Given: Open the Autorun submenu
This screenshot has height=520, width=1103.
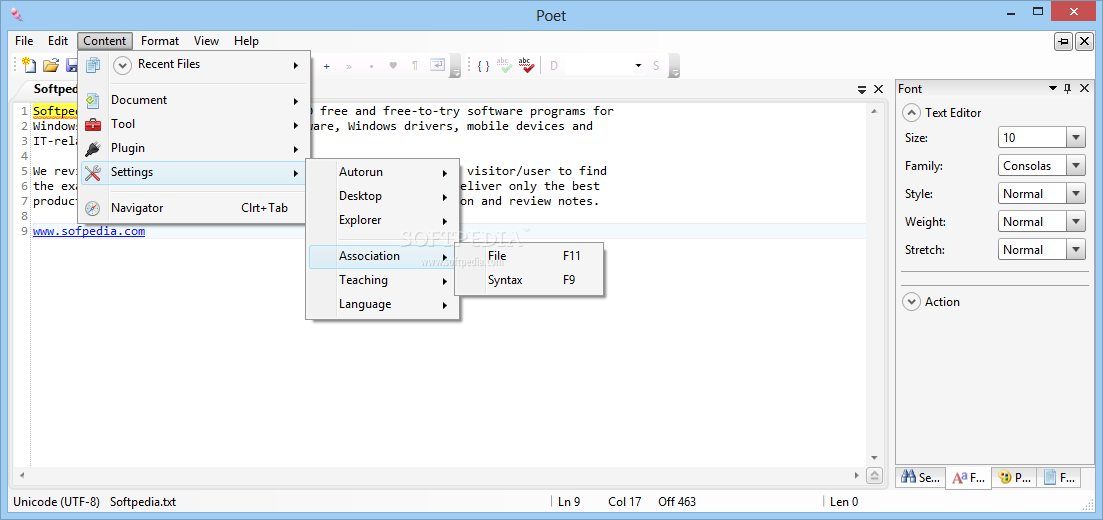Looking at the screenshot, I should pos(383,172).
